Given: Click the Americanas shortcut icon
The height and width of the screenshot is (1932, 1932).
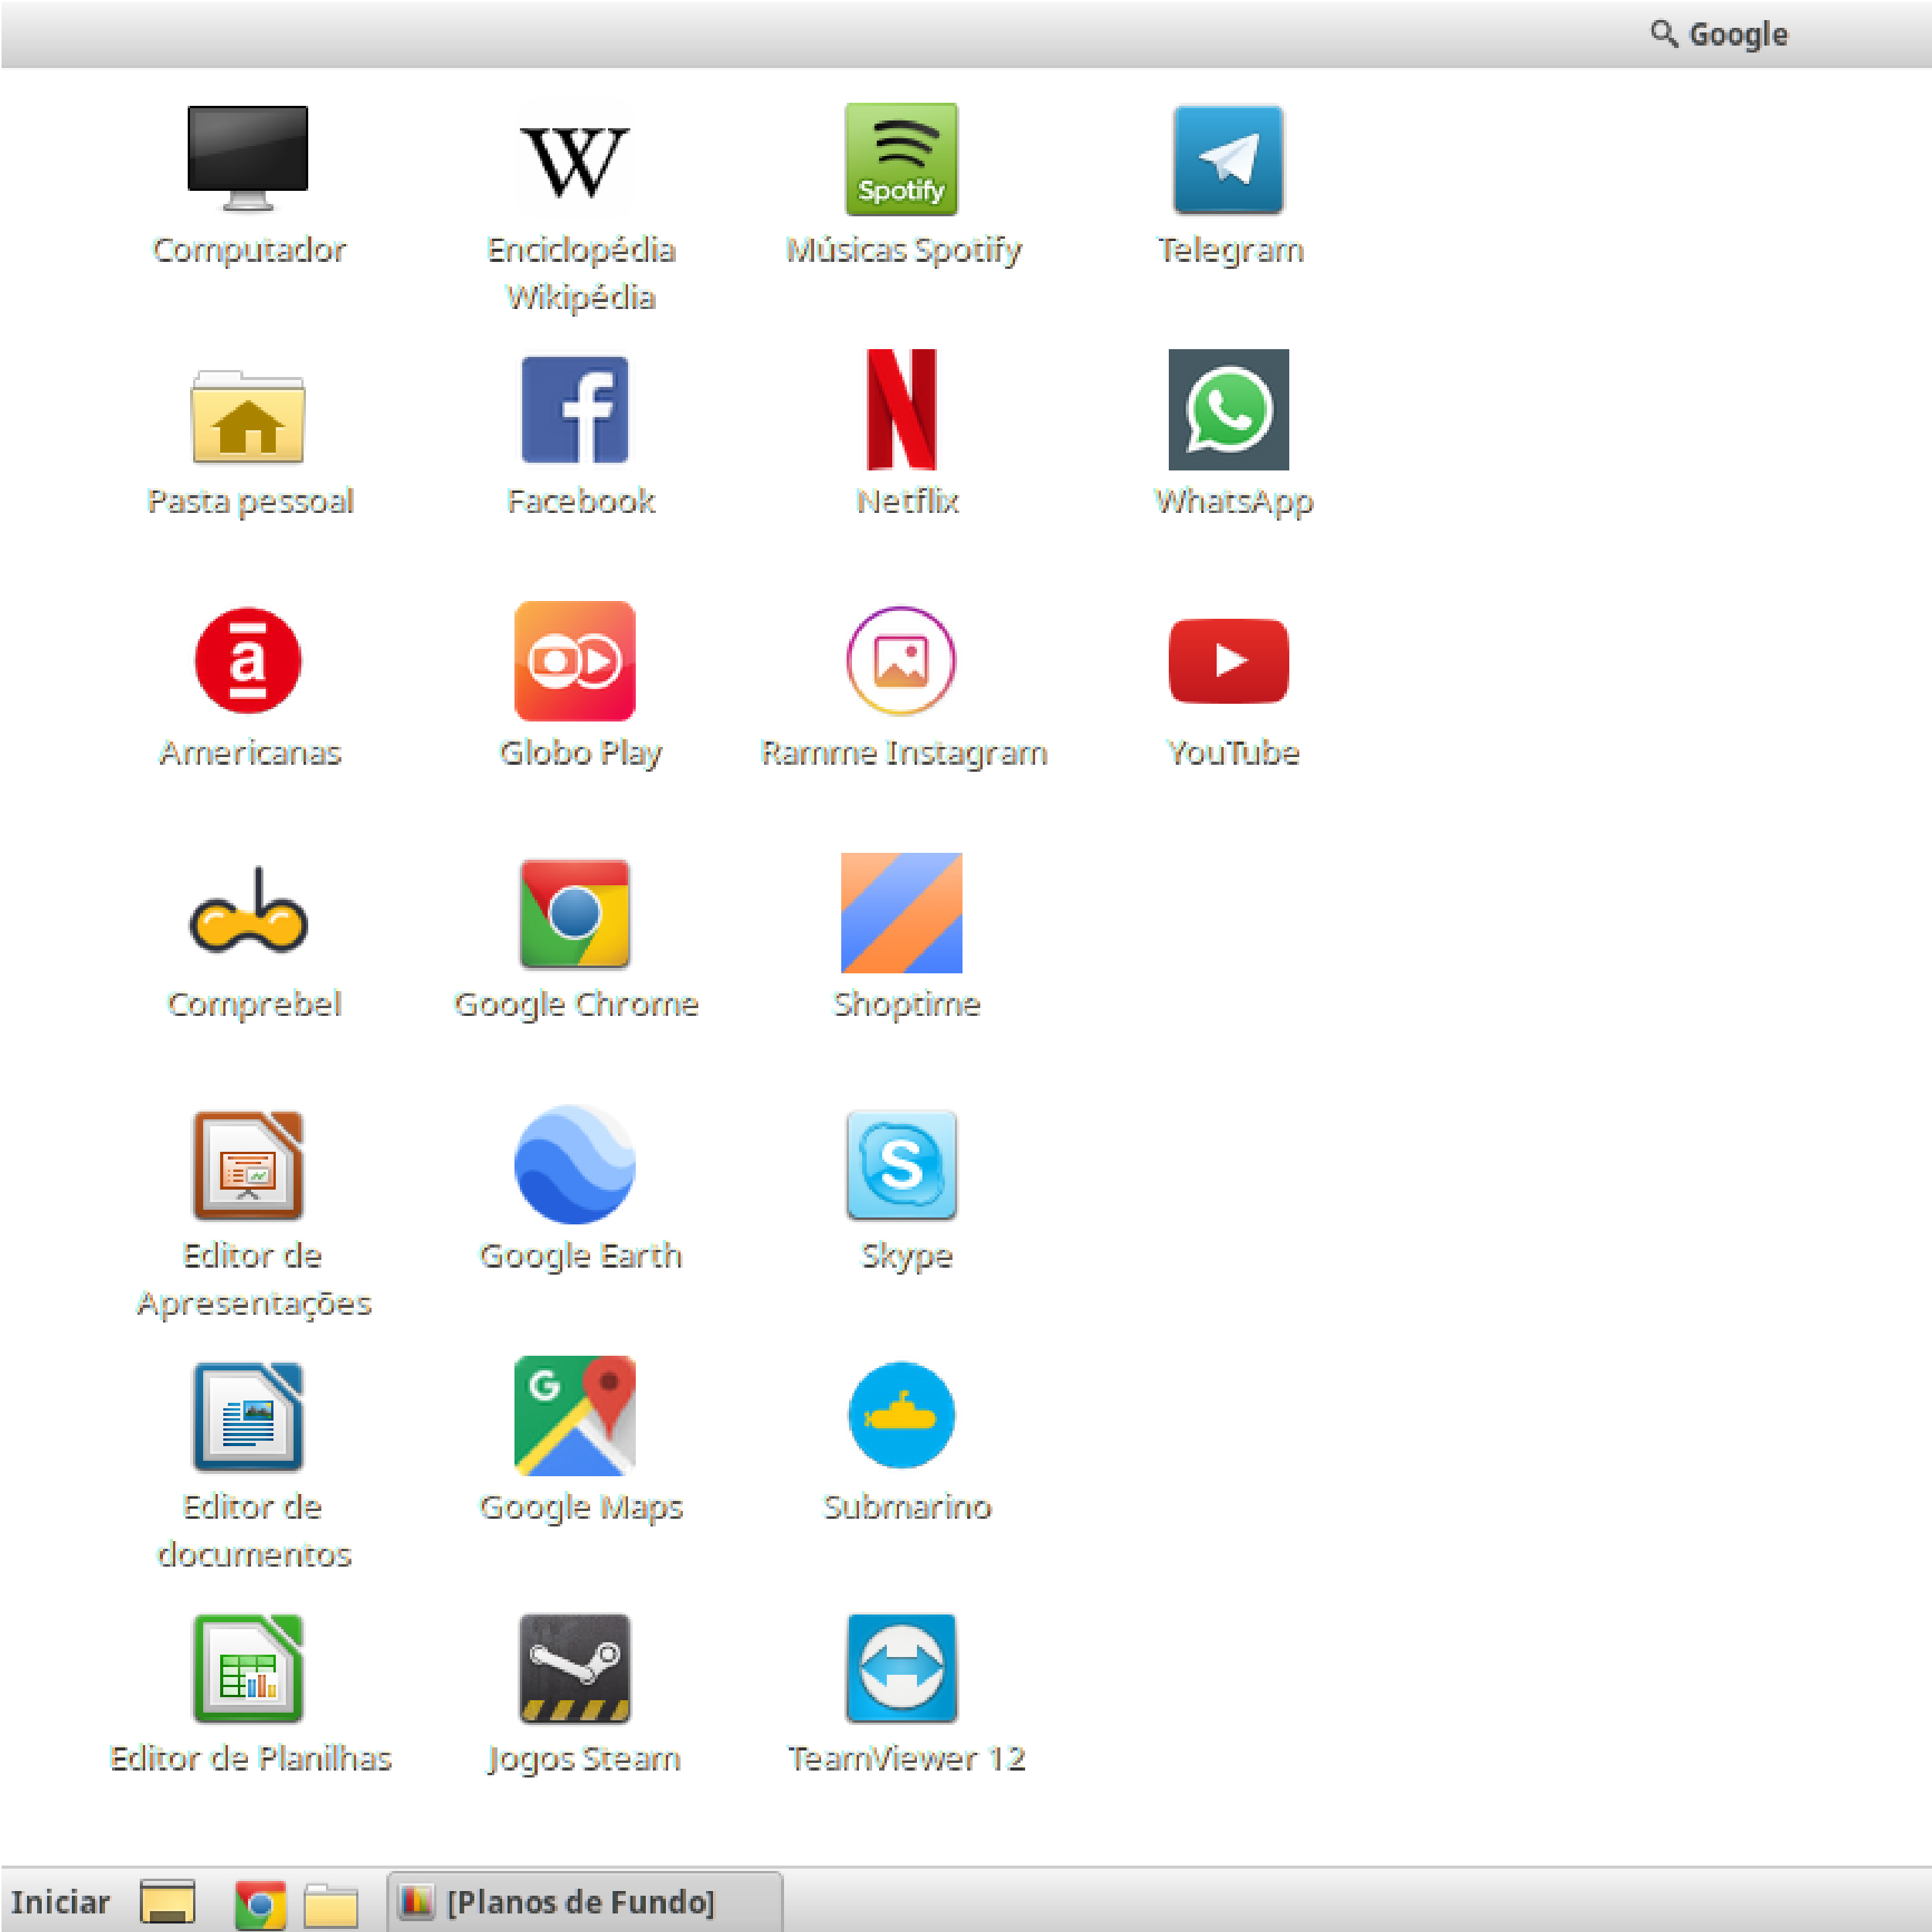Looking at the screenshot, I should click(248, 661).
